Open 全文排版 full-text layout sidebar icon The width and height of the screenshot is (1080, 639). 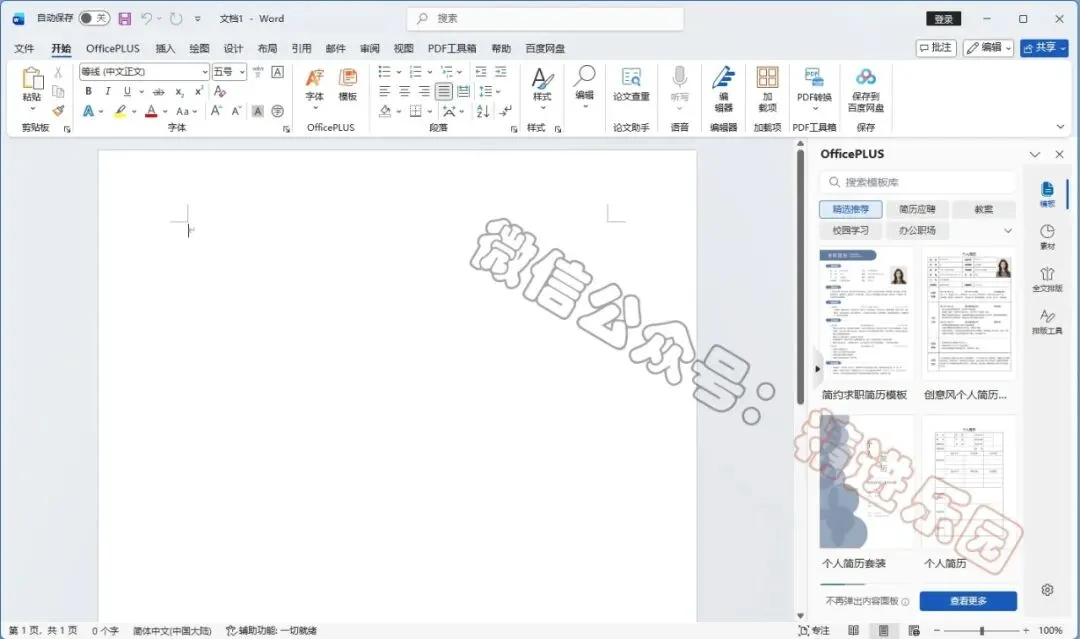(1047, 279)
